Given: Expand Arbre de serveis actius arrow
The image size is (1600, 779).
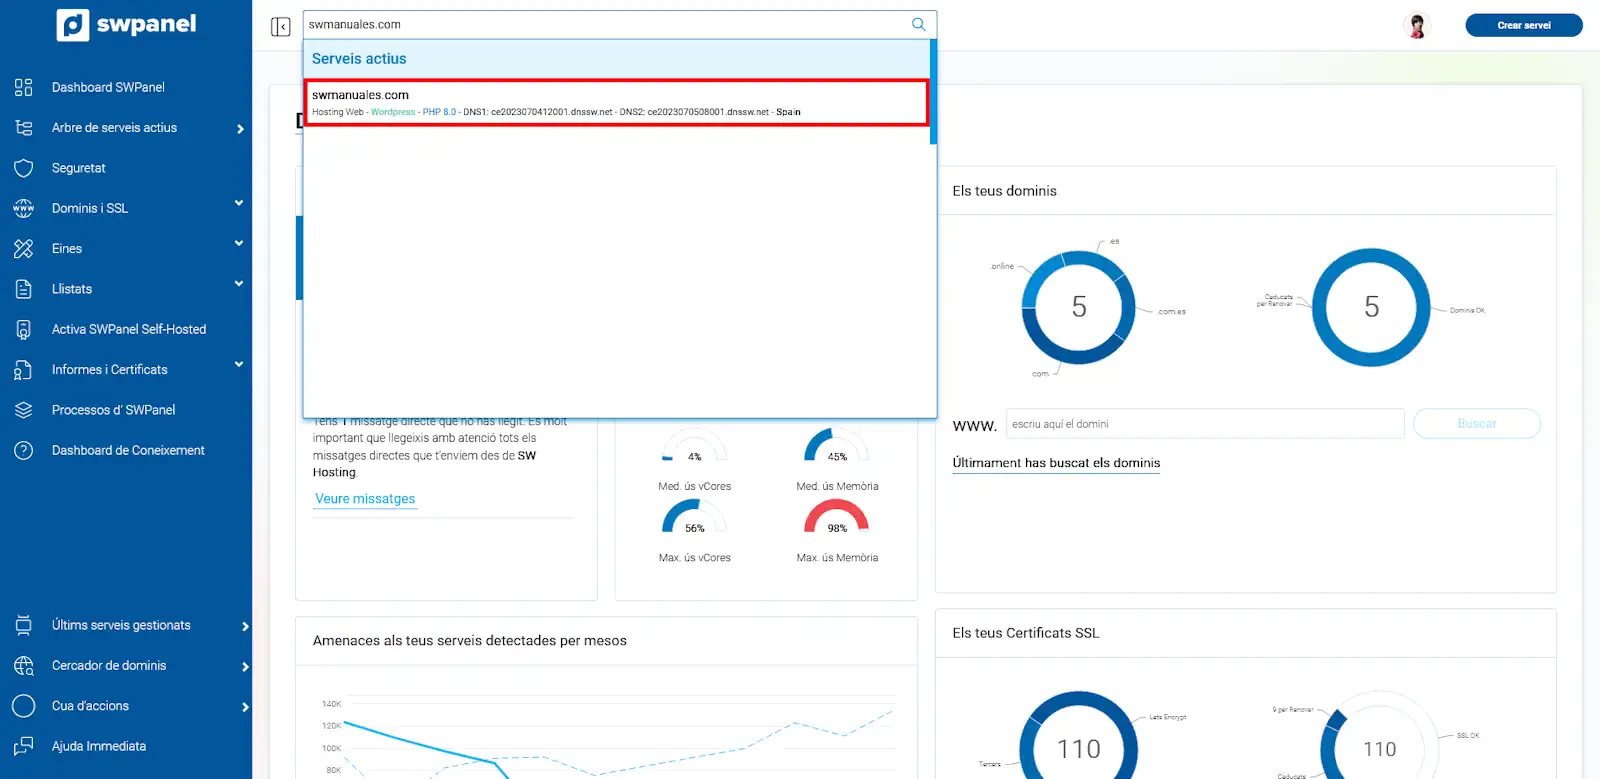Looking at the screenshot, I should tap(240, 128).
